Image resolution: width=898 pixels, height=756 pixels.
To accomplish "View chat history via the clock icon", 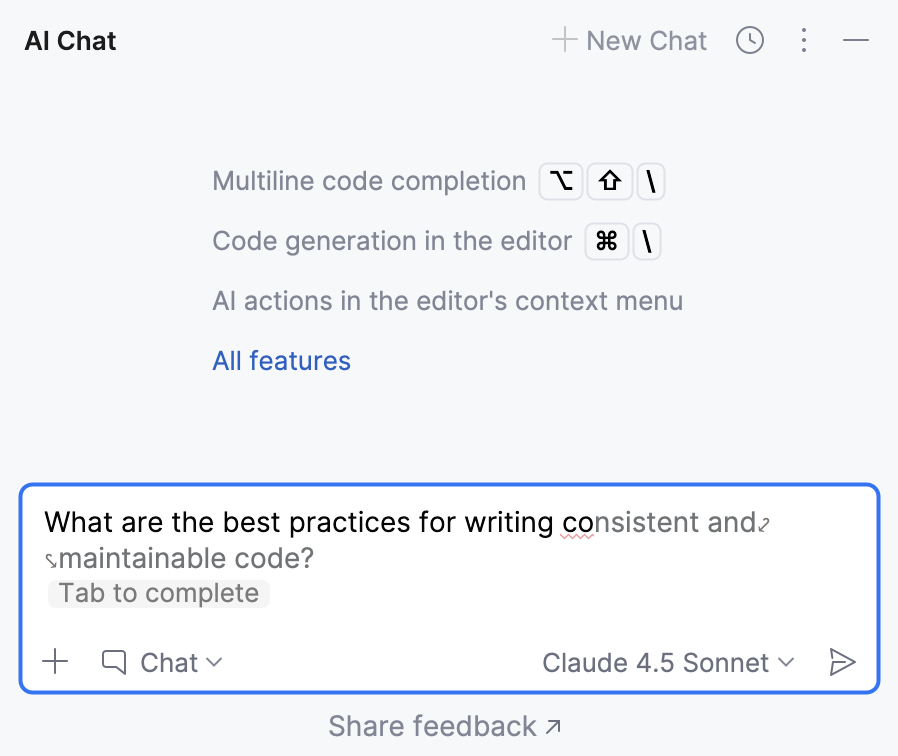I will click(x=750, y=41).
